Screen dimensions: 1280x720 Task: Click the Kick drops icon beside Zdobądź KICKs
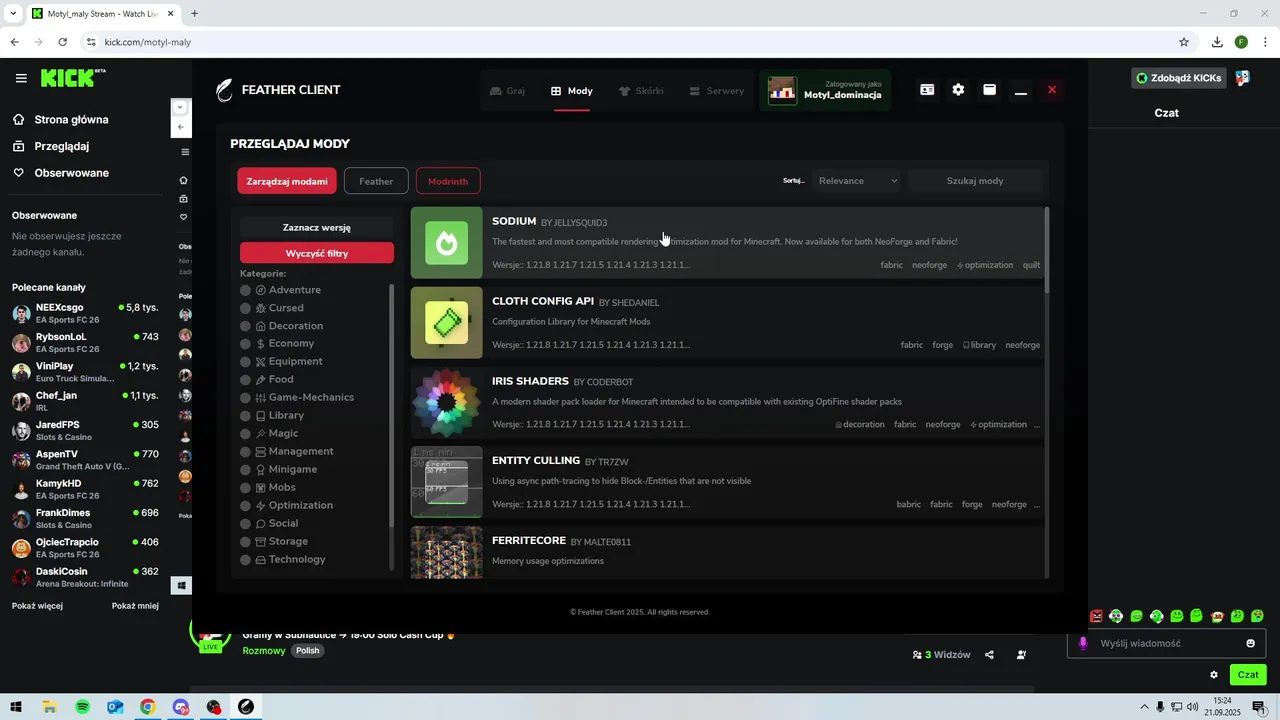tap(1242, 78)
